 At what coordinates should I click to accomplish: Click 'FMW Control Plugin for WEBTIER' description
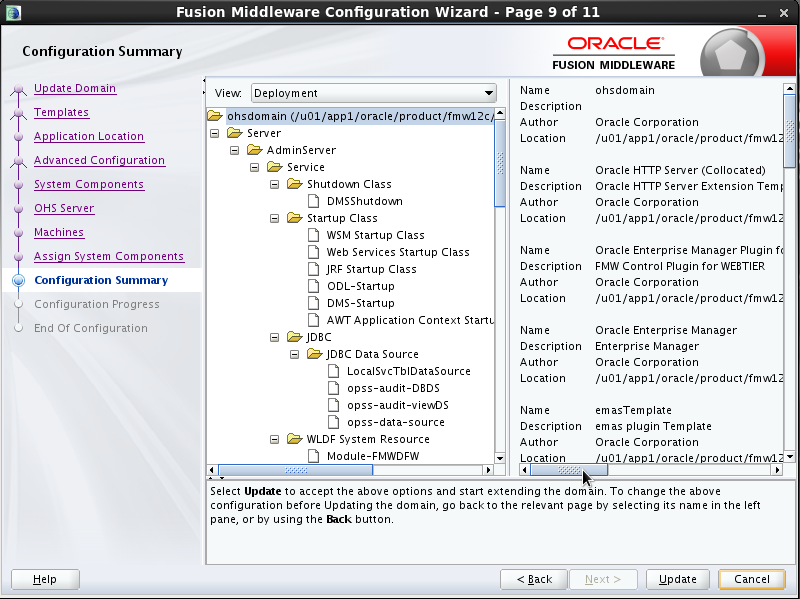[680, 266]
